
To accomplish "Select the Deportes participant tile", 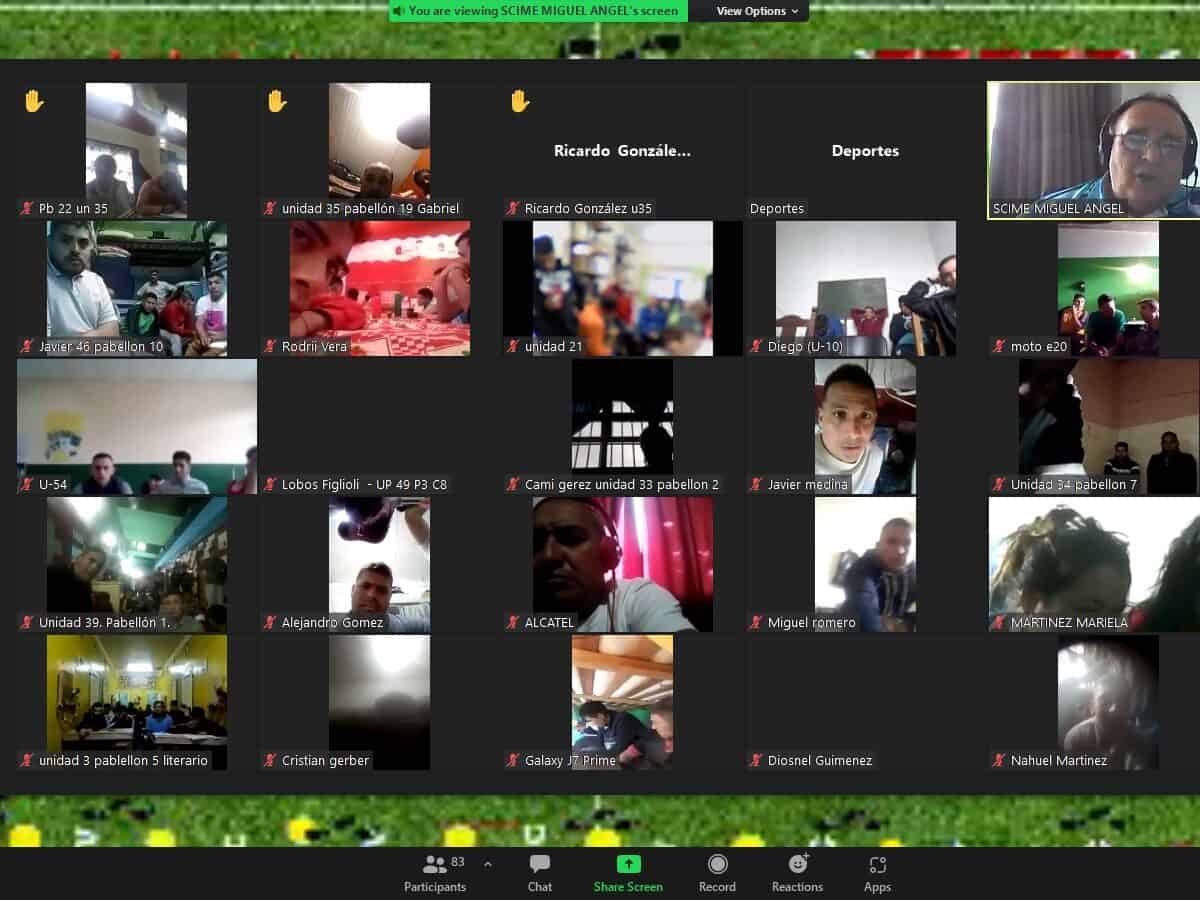I will (865, 150).
